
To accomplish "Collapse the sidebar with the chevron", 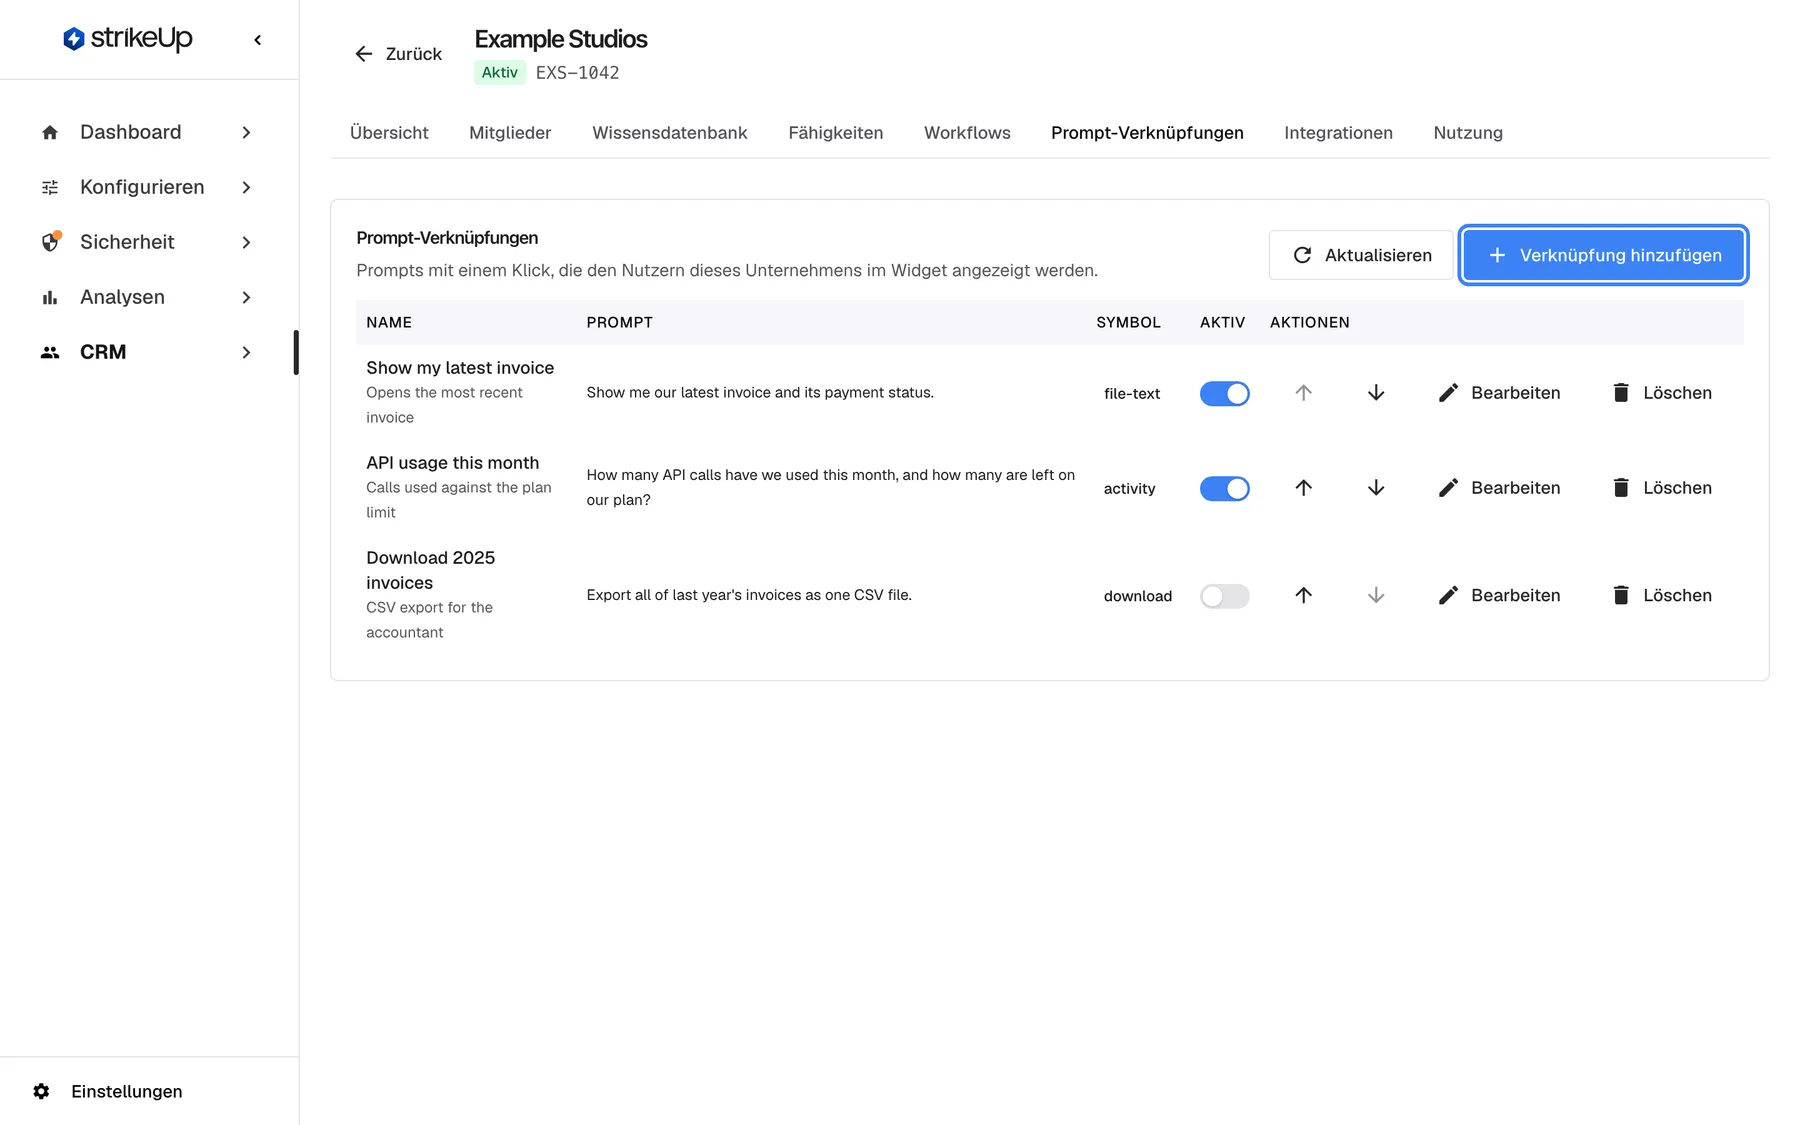I will (258, 40).
